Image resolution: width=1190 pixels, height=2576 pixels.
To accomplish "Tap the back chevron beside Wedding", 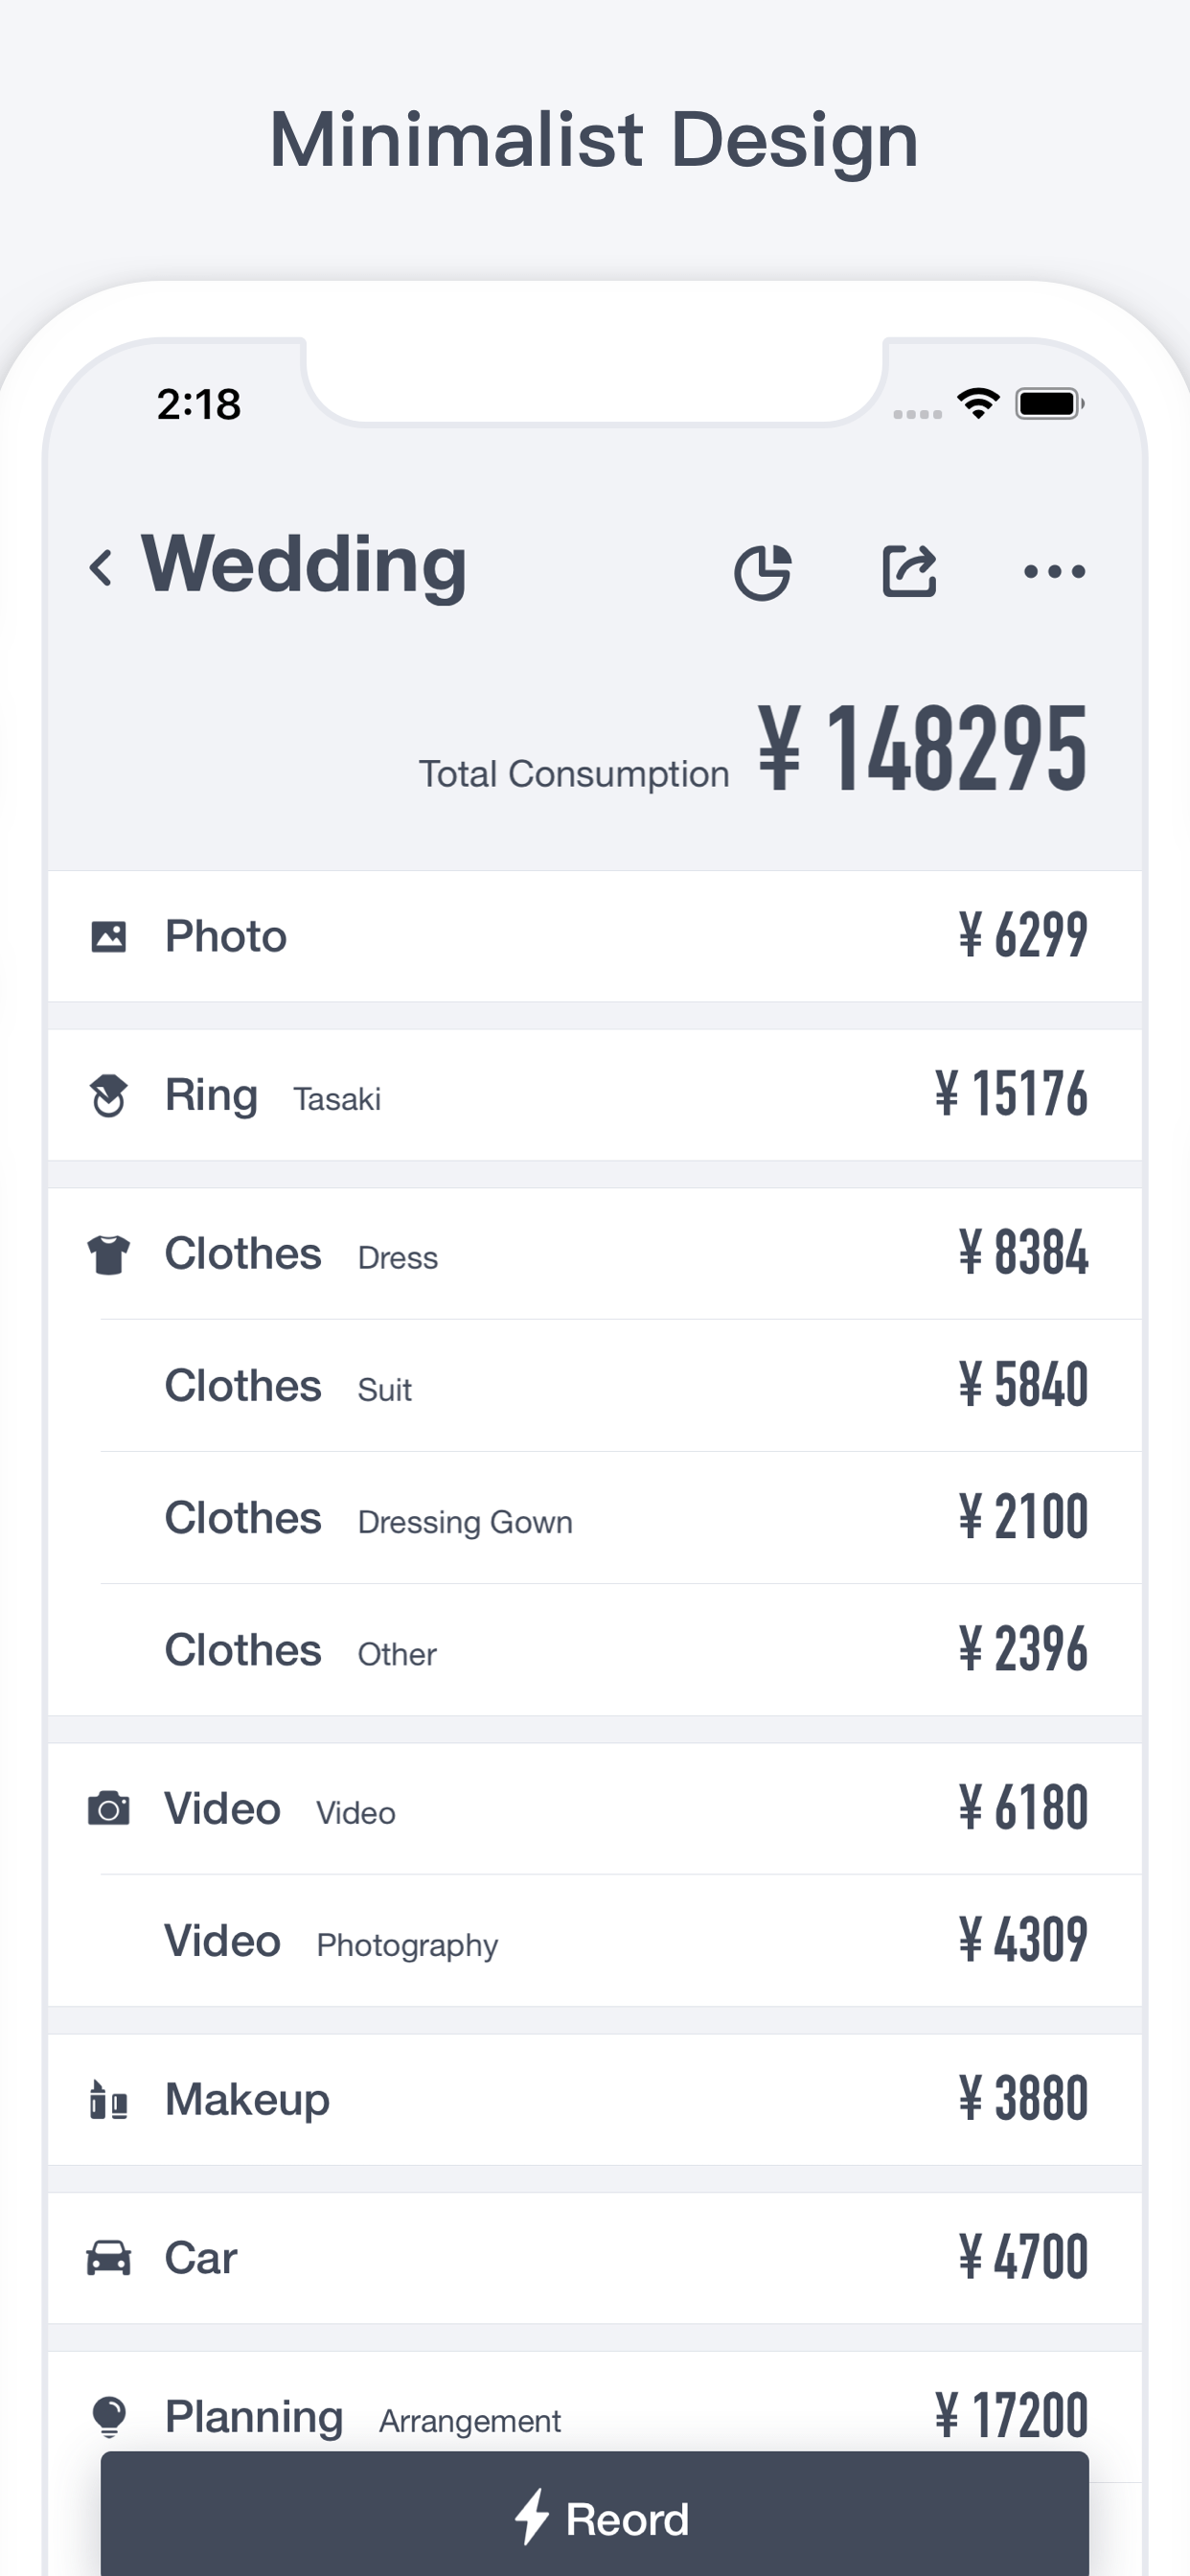I will coord(101,568).
